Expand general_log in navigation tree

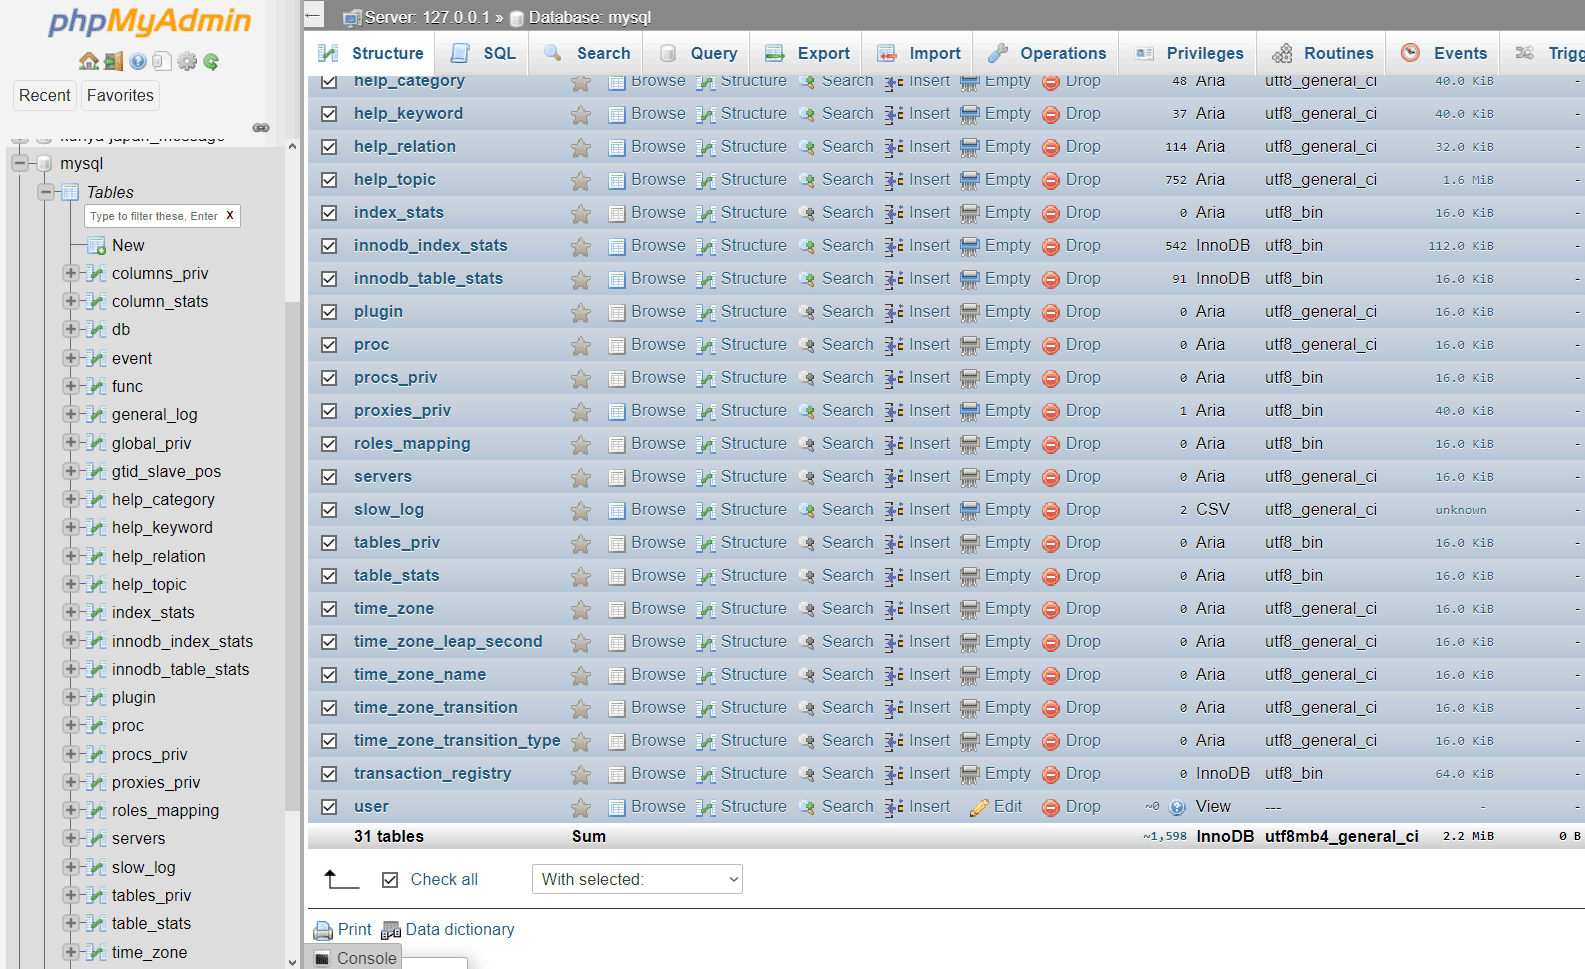tap(71, 414)
